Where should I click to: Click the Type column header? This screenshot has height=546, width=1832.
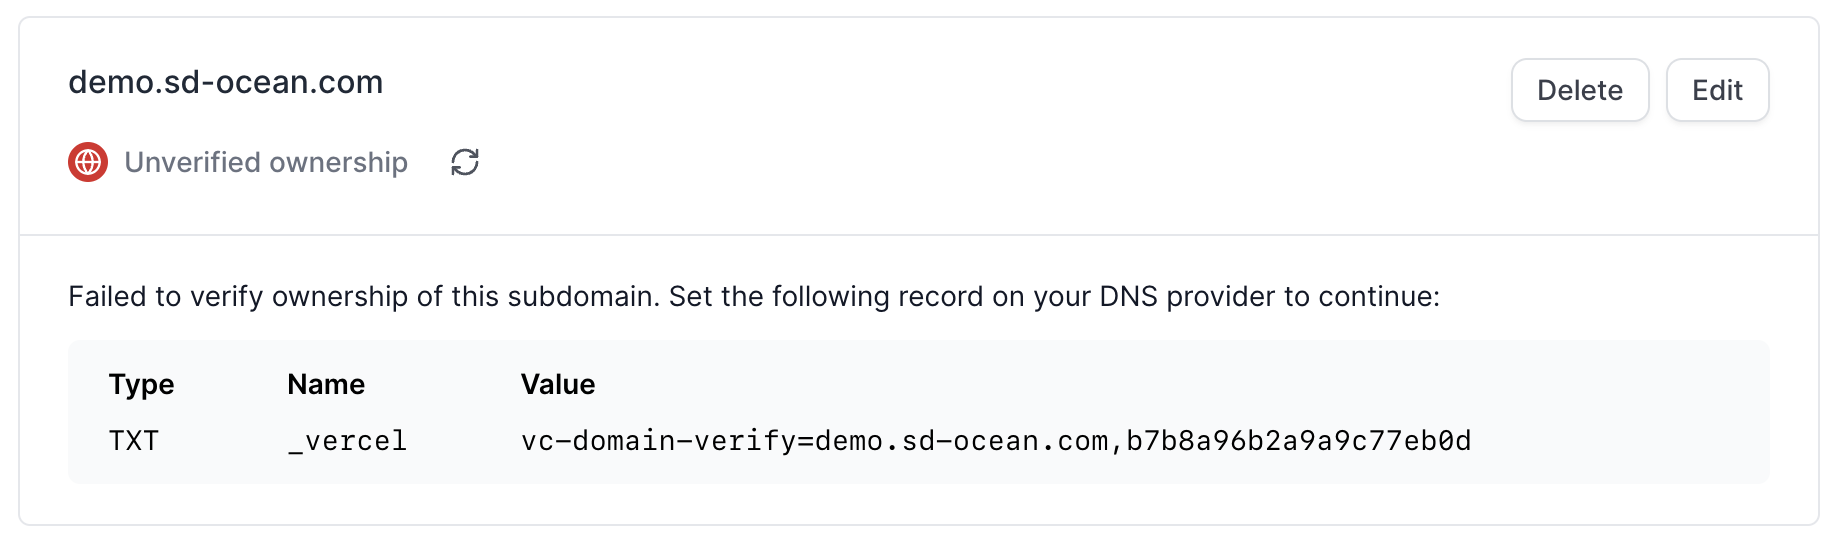(141, 384)
